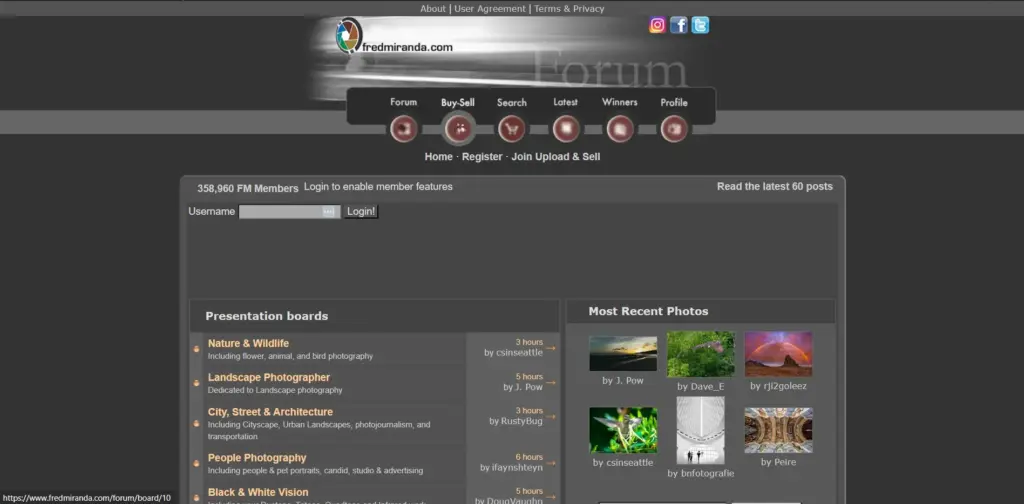Click the arrow icon next to ifaynshteyn's post
This screenshot has height=504, width=1024.
pos(551,463)
